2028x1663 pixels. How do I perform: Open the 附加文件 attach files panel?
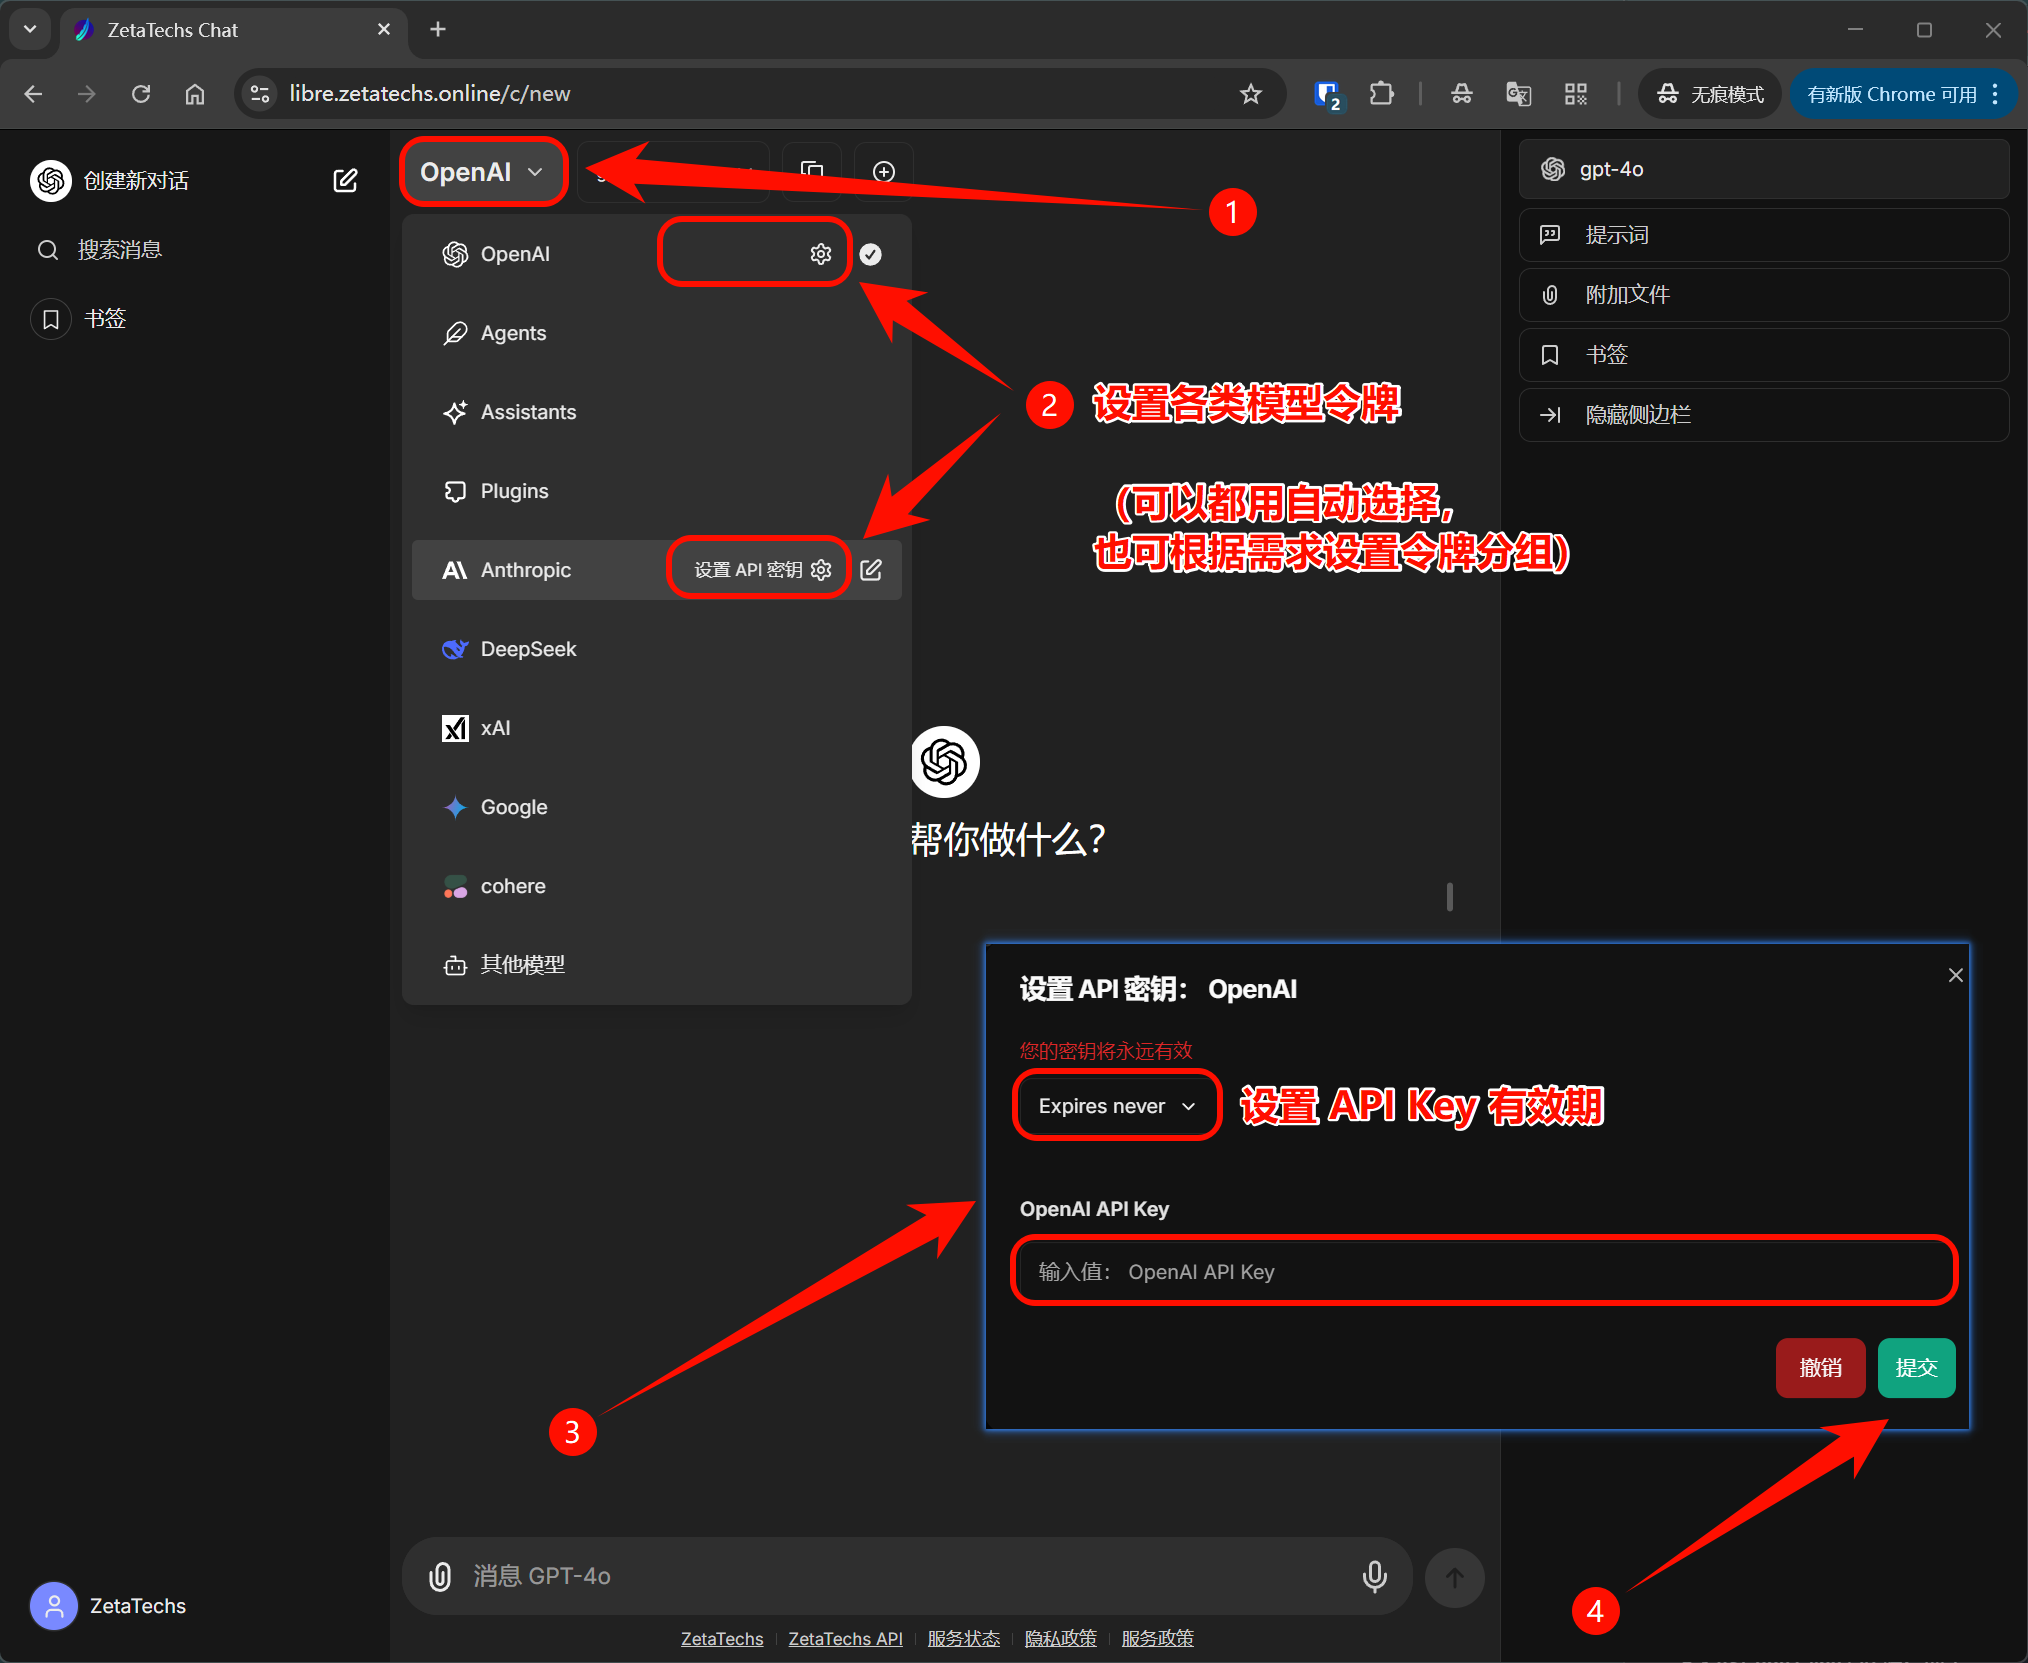click(1763, 295)
